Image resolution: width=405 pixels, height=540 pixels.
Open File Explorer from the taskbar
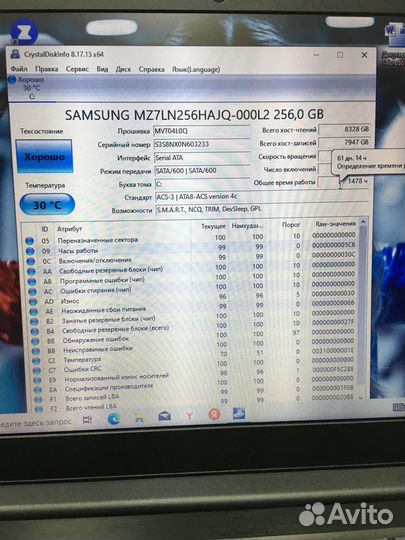tap(139, 418)
